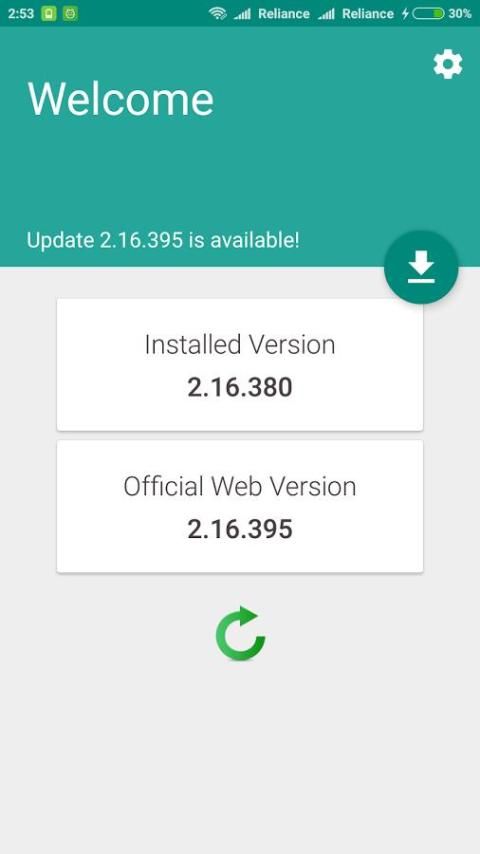Tap web version number 2.16.395
480x854 pixels.
[x=240, y=529]
